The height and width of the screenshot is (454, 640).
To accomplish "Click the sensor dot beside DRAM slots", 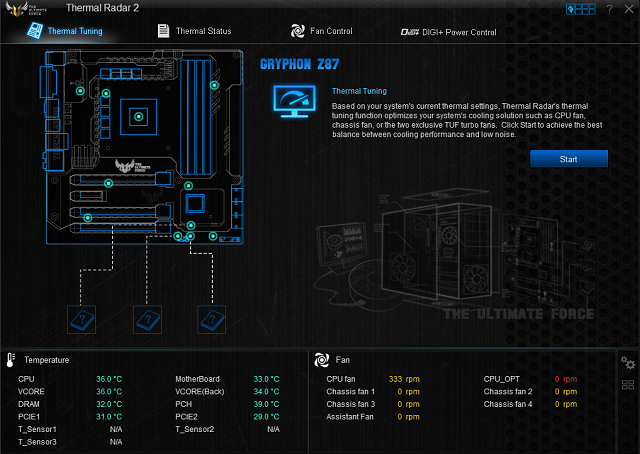I will tap(214, 87).
